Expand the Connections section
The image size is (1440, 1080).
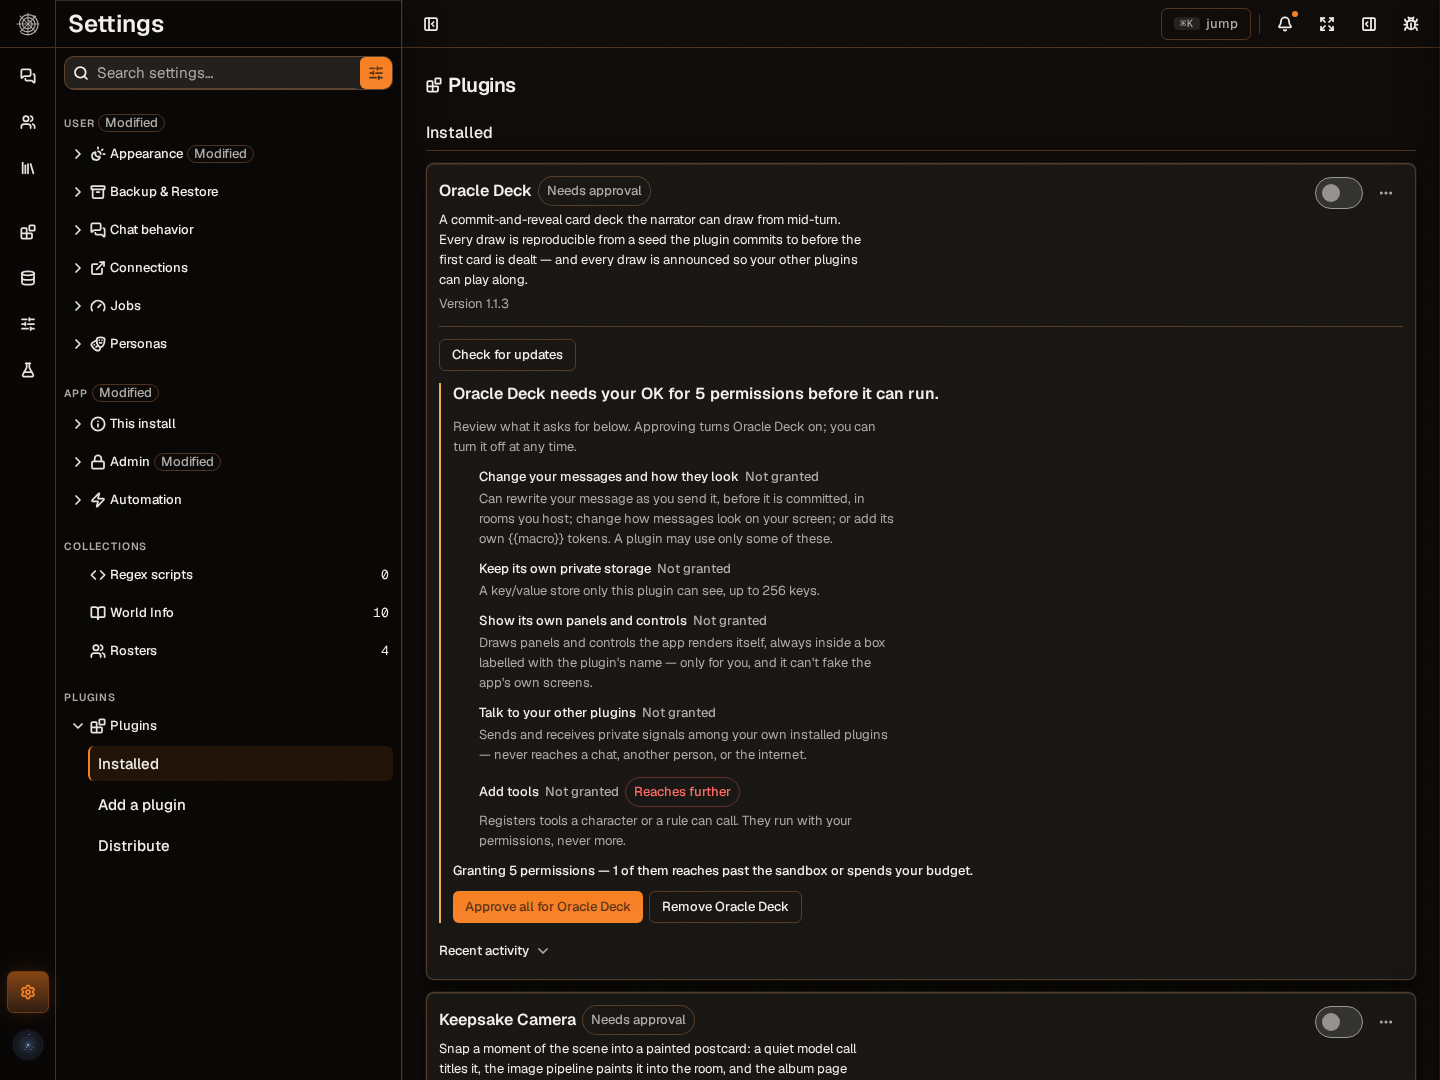click(x=78, y=268)
